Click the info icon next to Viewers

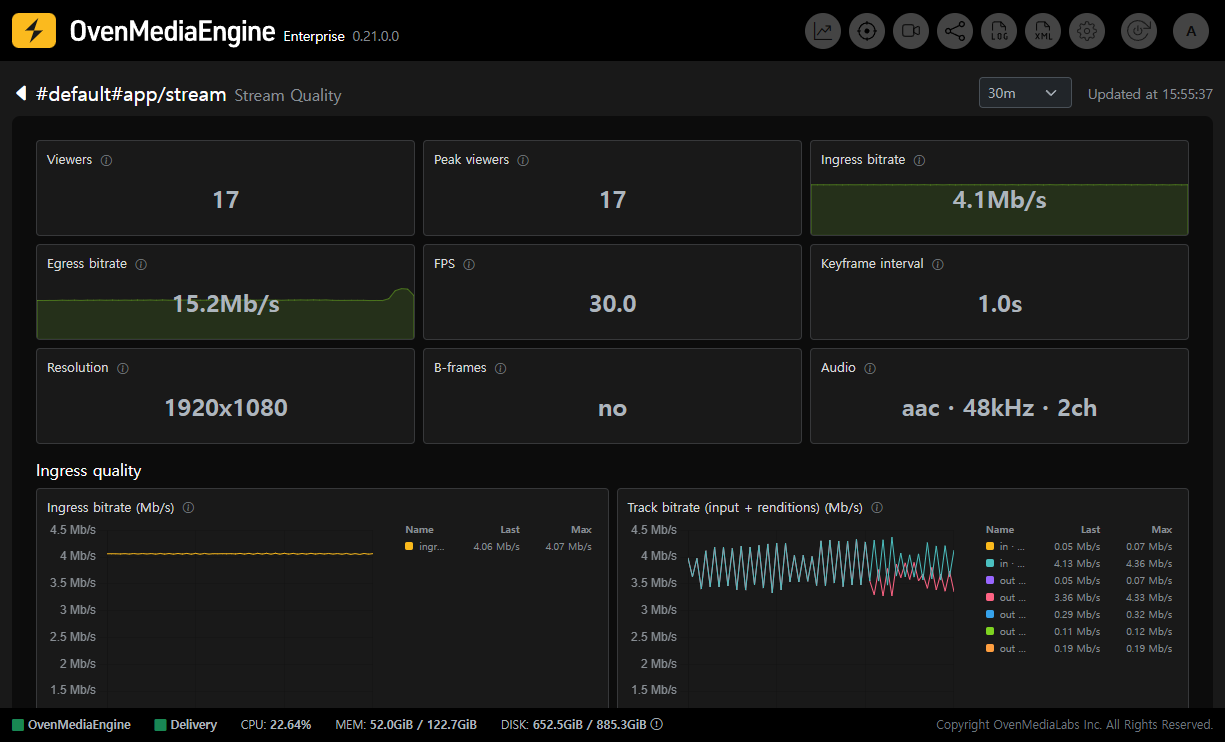point(107,160)
